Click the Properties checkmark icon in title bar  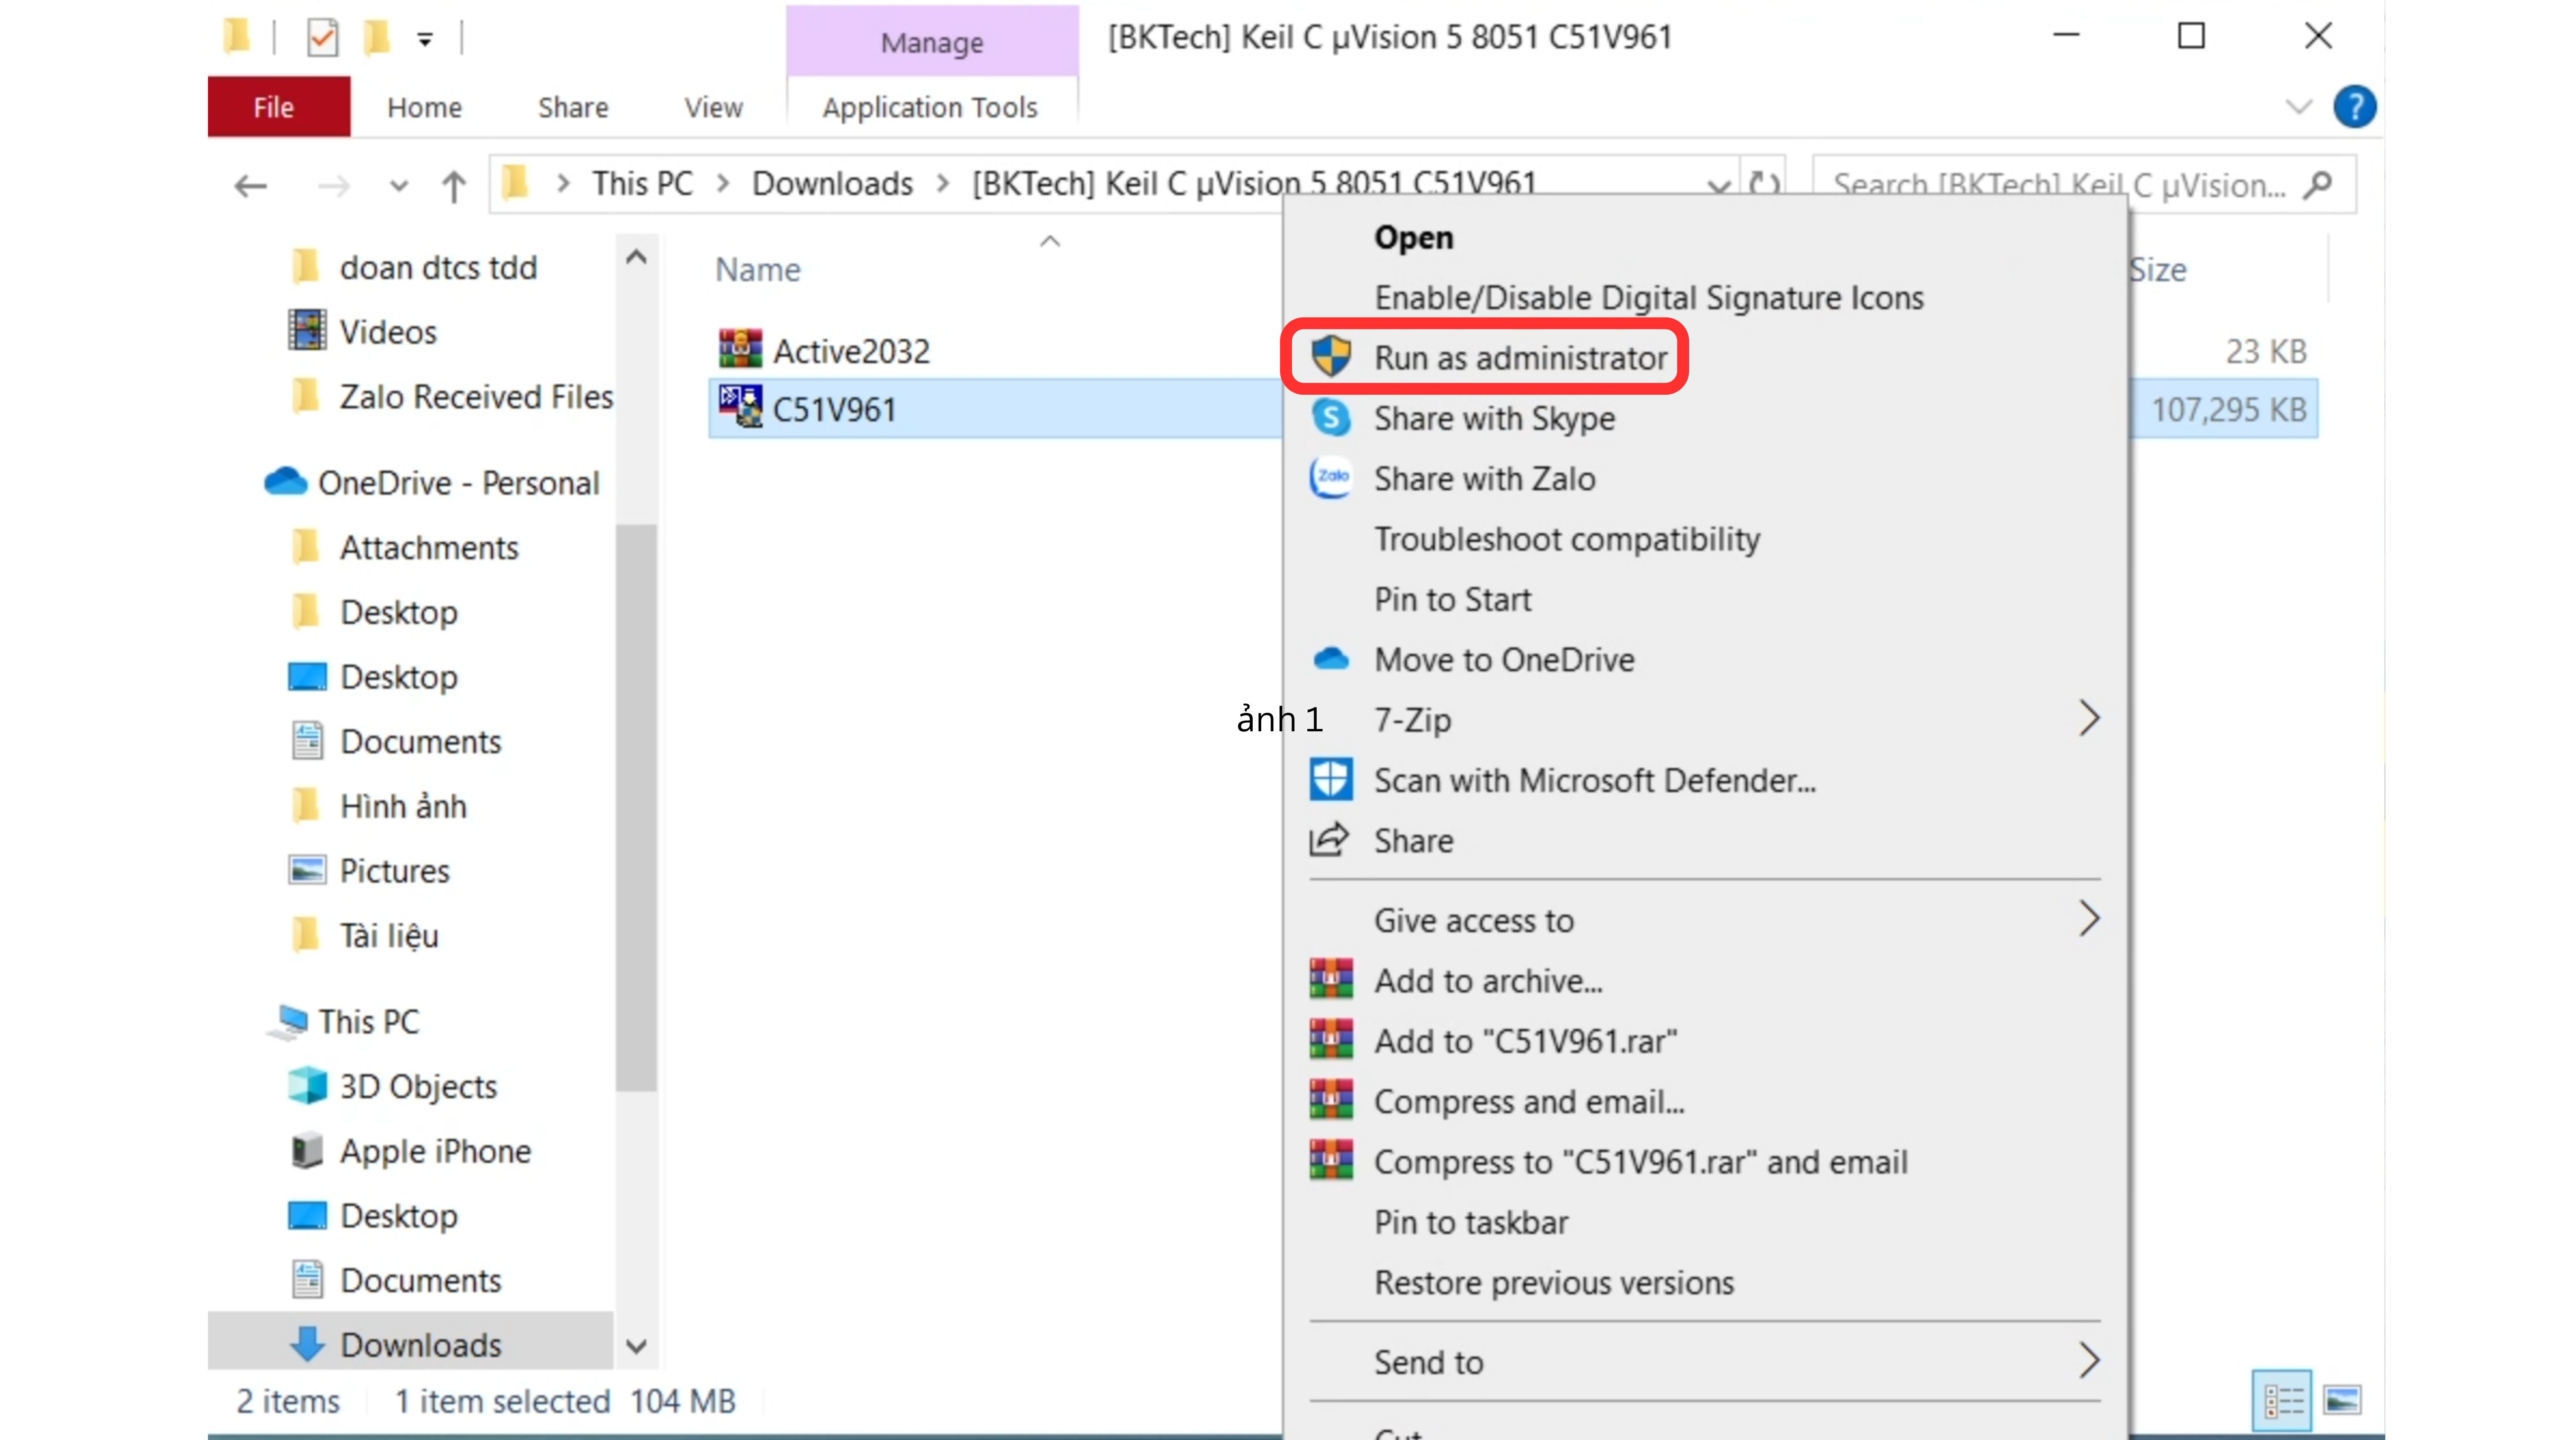pos(322,38)
